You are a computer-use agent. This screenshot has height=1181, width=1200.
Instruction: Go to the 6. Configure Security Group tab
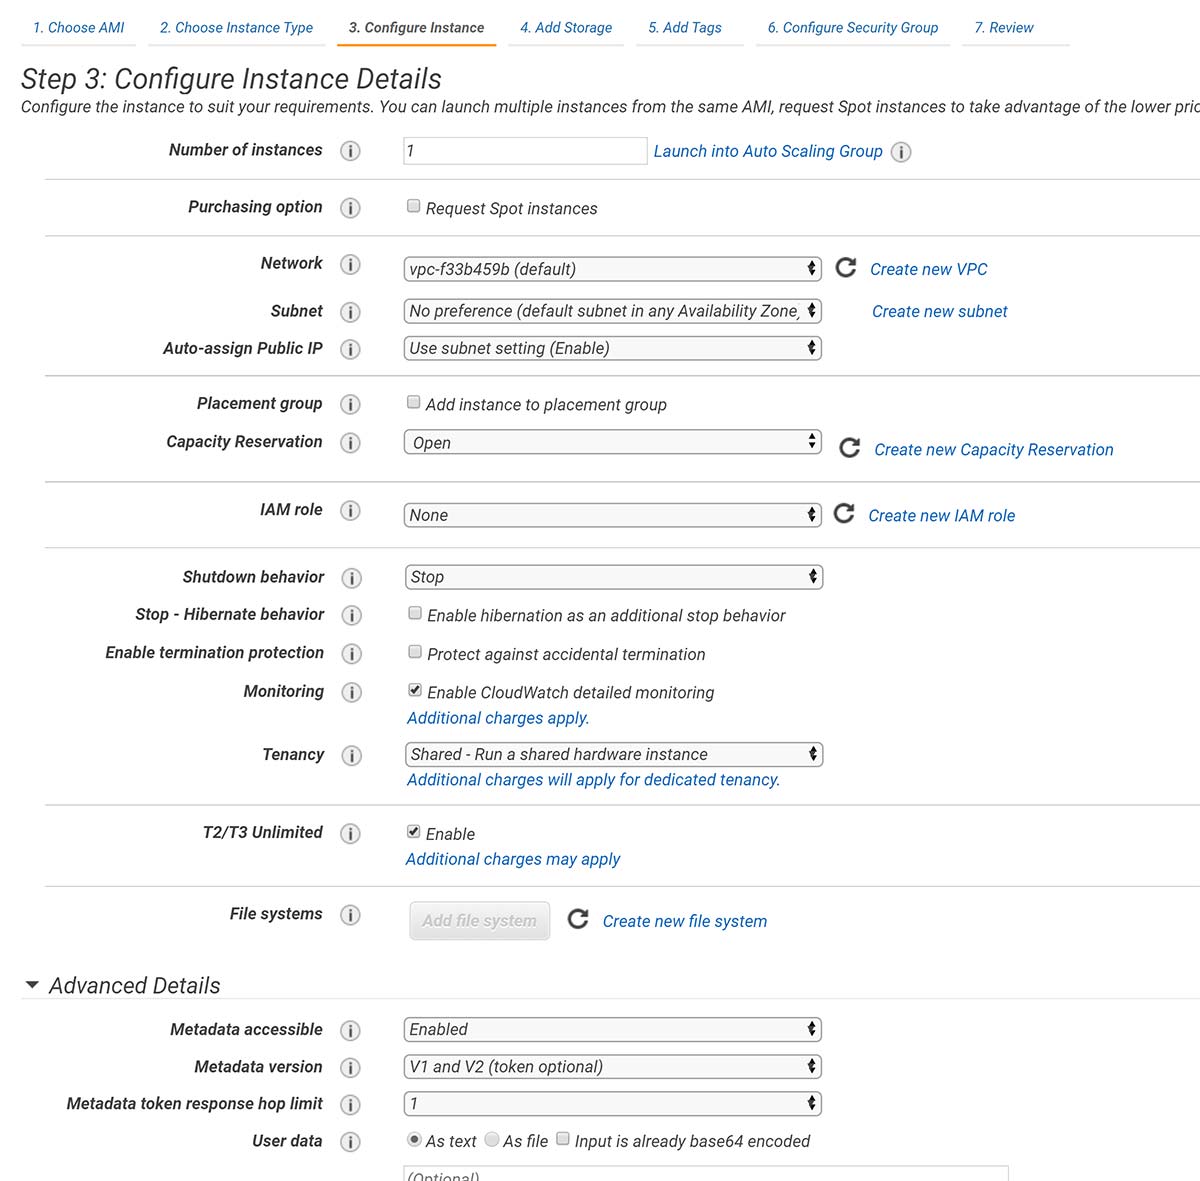(x=853, y=27)
